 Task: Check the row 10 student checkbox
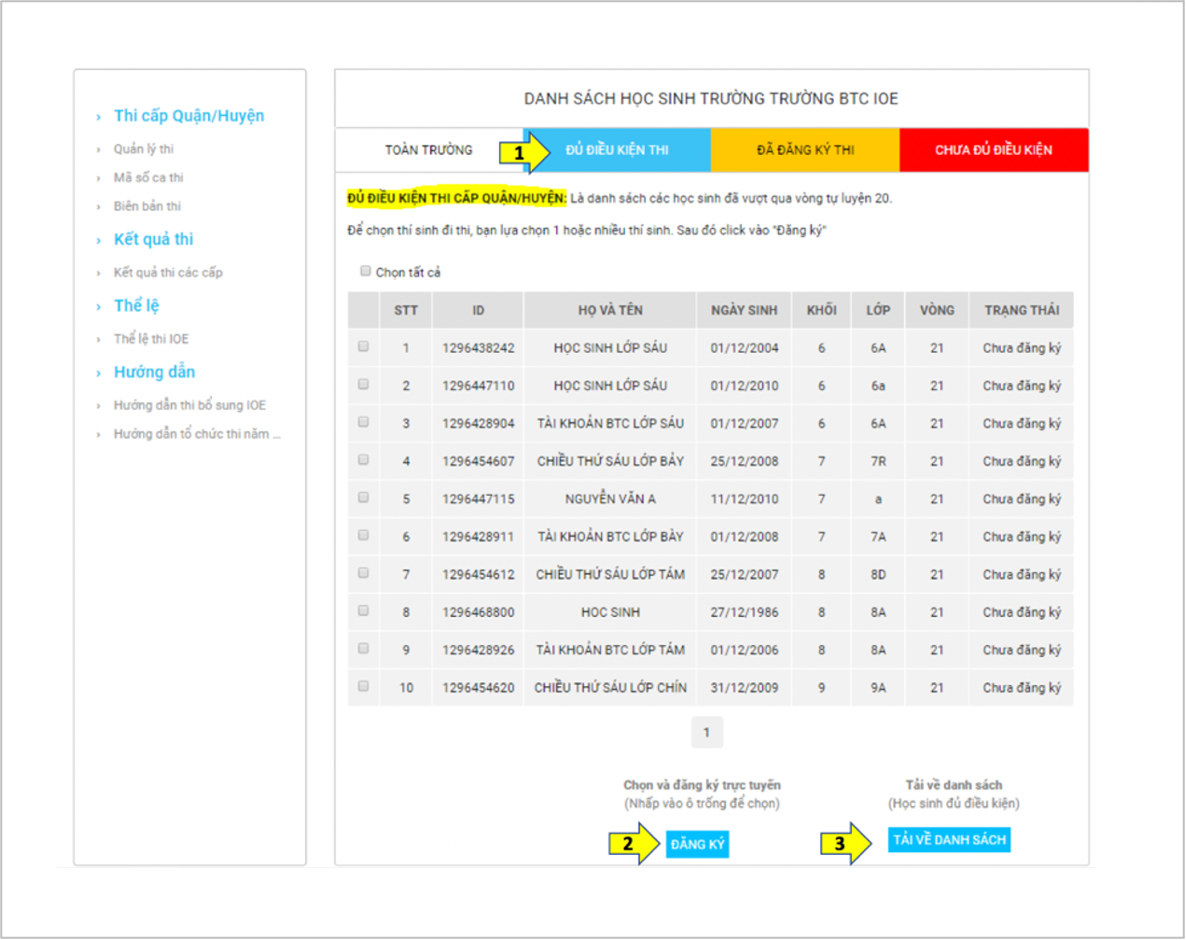363,687
